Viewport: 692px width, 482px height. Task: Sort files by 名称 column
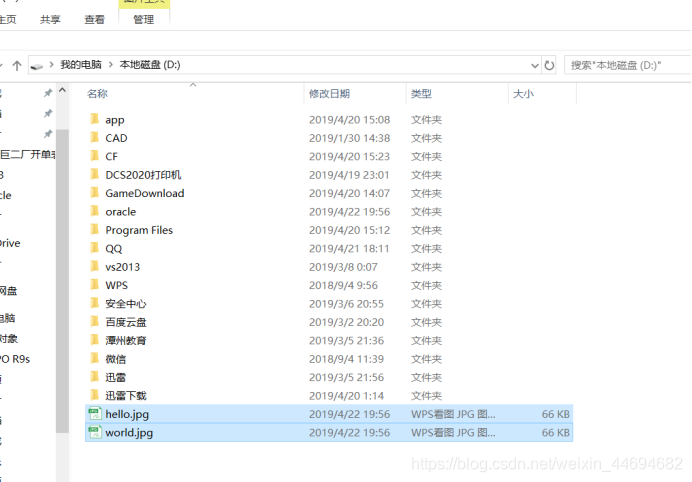tap(98, 94)
